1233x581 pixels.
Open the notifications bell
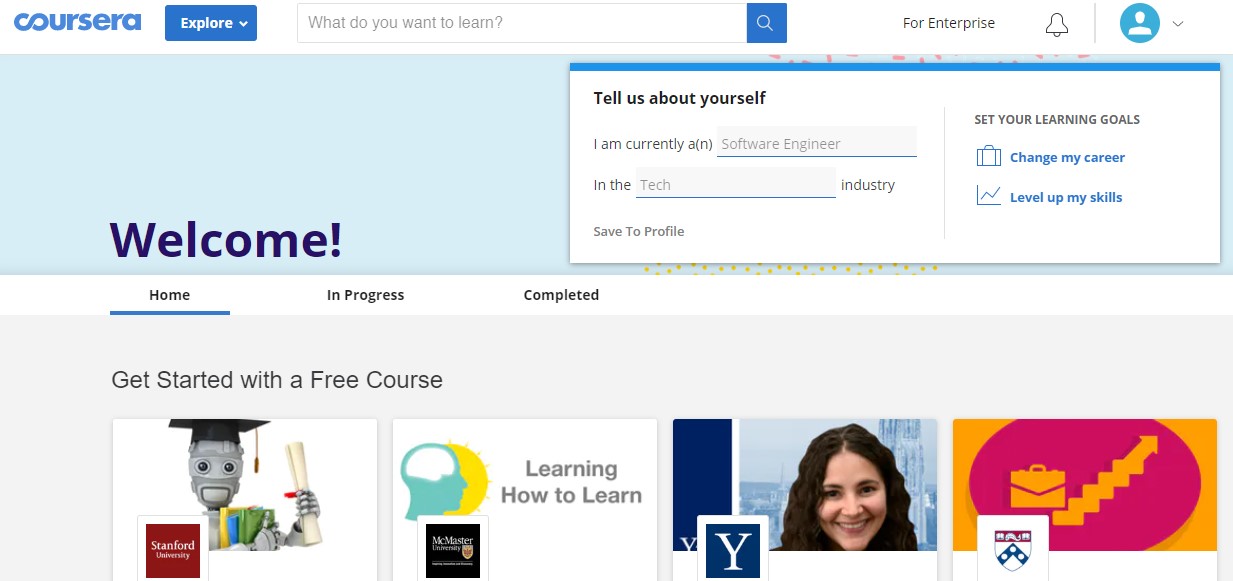pos(1057,24)
